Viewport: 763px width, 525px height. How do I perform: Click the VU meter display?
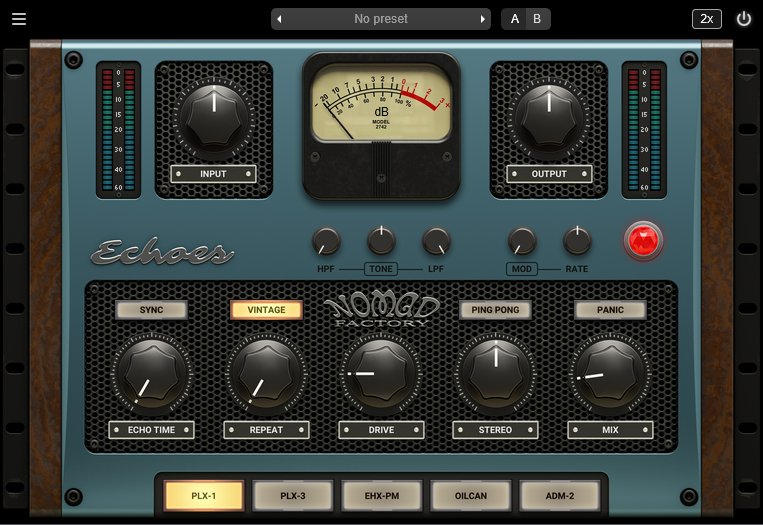tap(381, 103)
